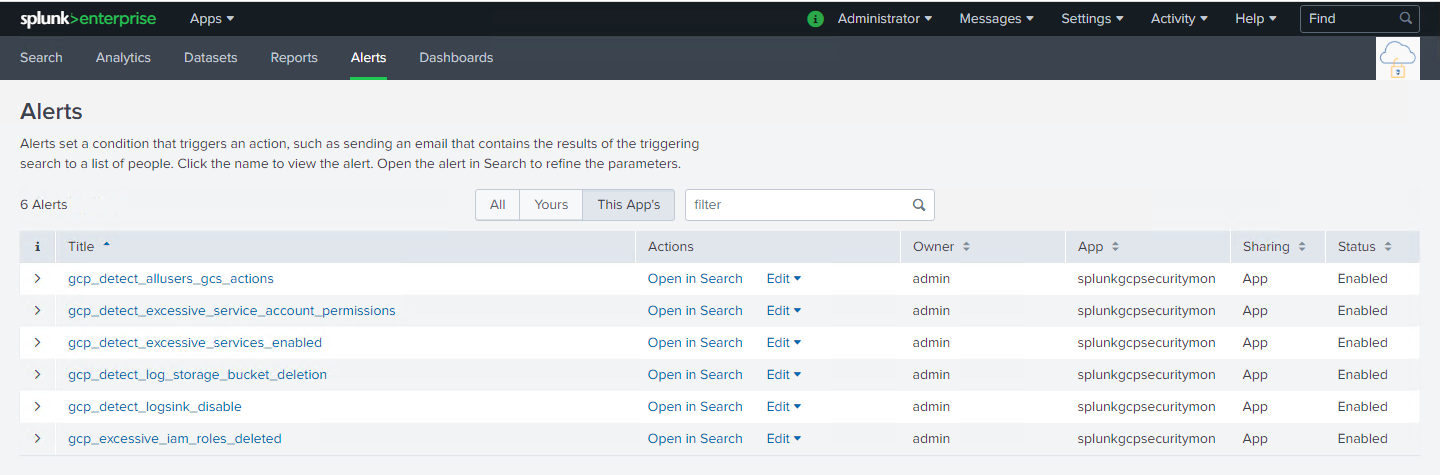Open the gcp_detect_excessive_services_enabled alert

[x=195, y=343]
